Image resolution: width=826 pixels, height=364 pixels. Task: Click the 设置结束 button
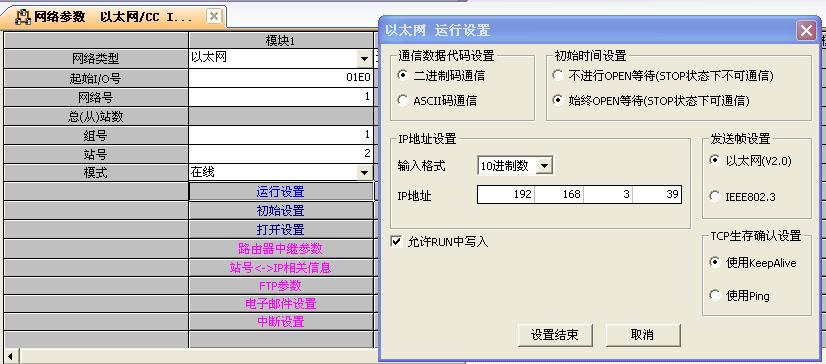point(555,335)
